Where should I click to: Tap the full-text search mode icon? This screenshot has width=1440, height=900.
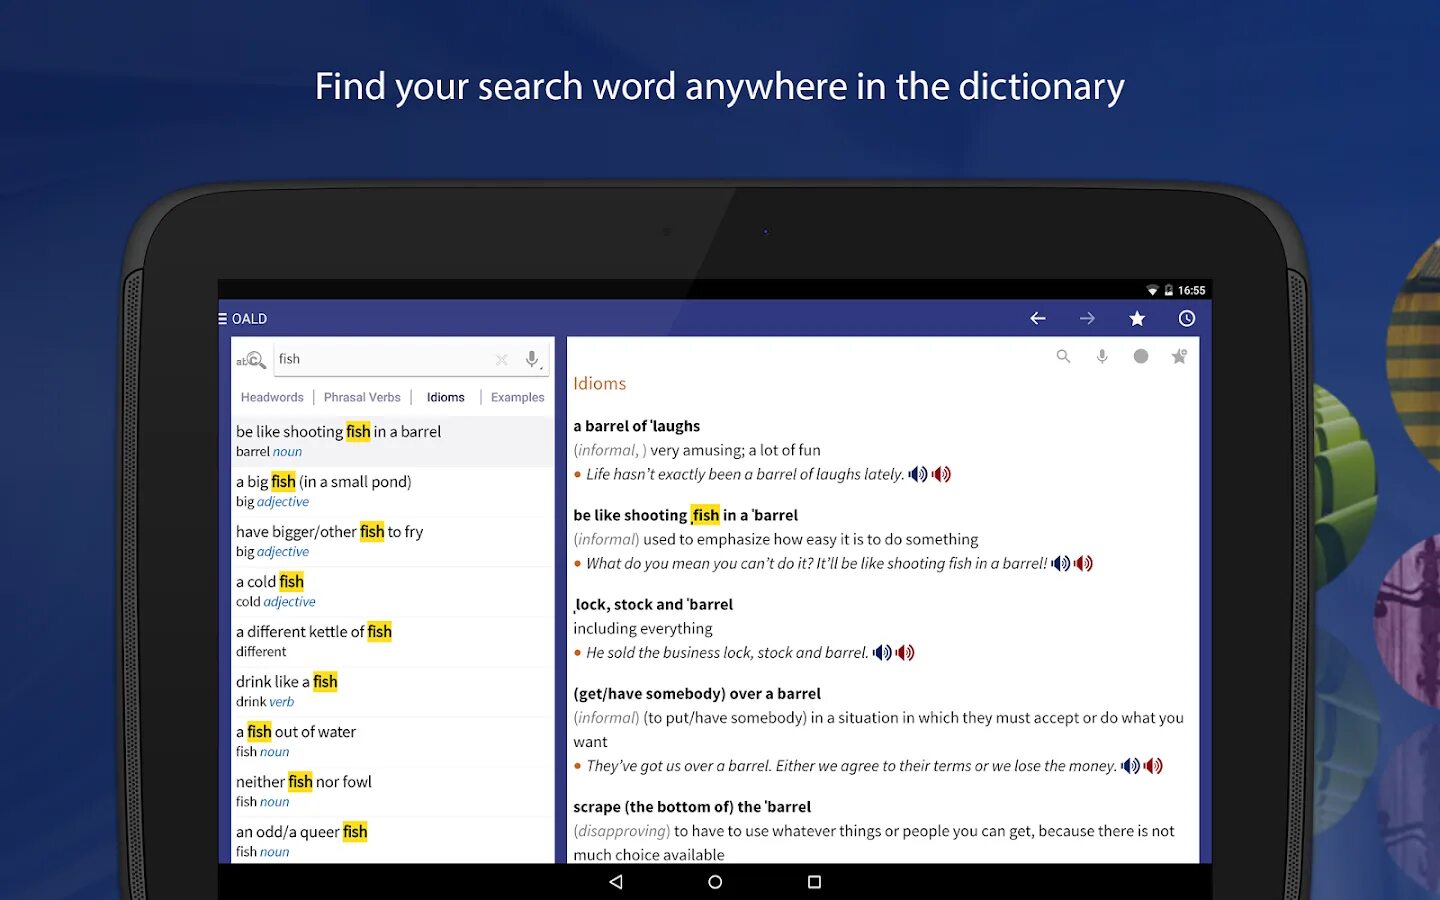click(251, 360)
